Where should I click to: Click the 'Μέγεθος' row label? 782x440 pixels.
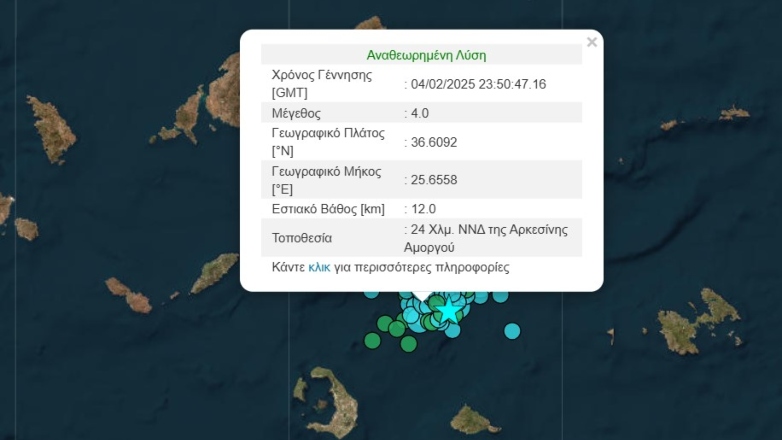coord(296,113)
